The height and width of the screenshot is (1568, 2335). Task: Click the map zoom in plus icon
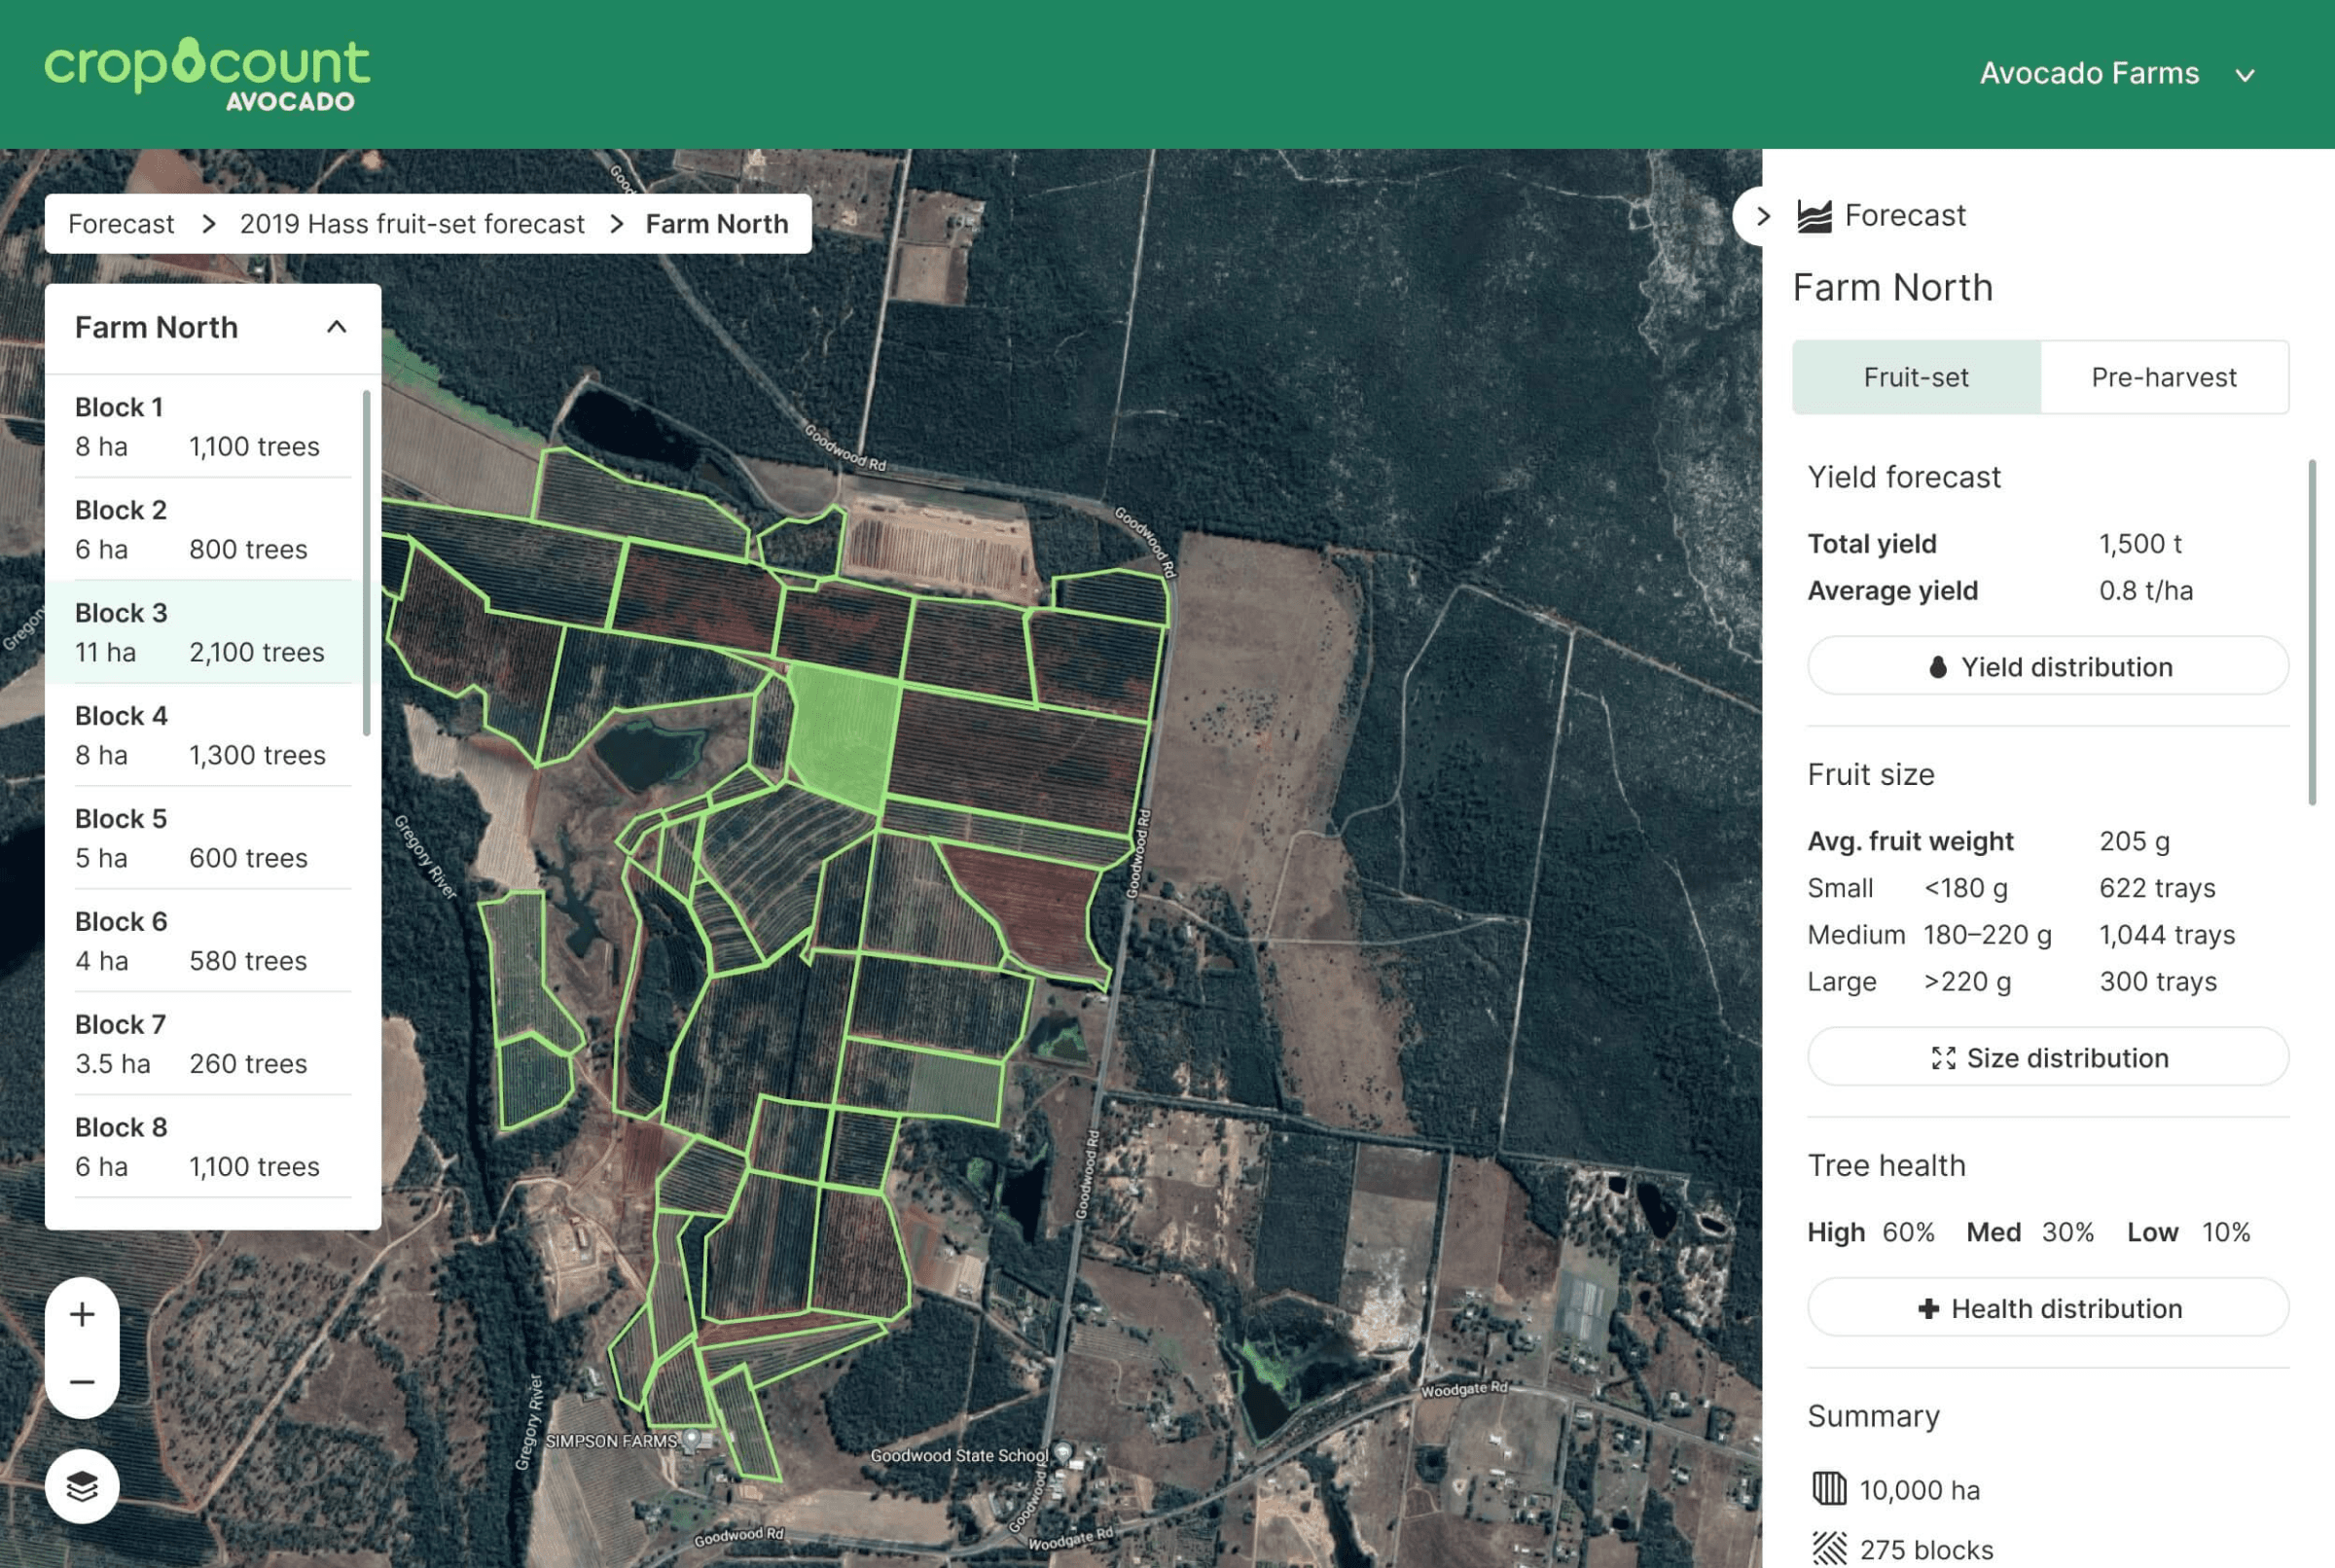(x=82, y=1313)
